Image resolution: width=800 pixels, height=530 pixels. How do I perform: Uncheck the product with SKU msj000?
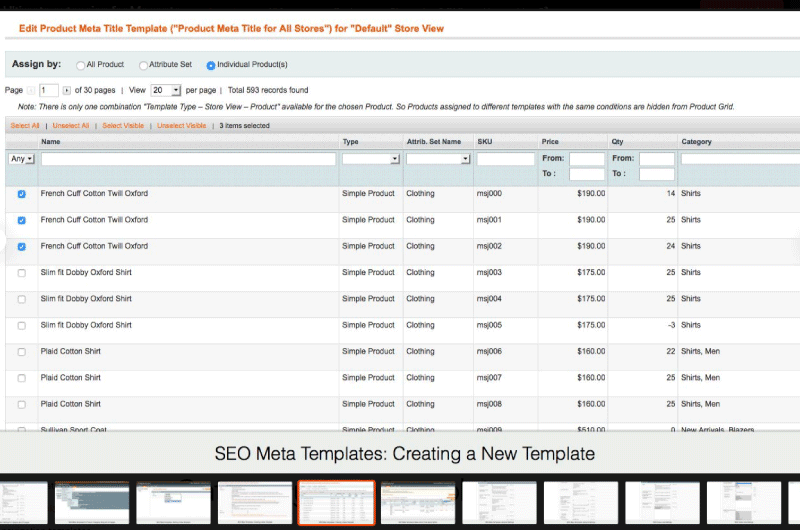coord(21,194)
